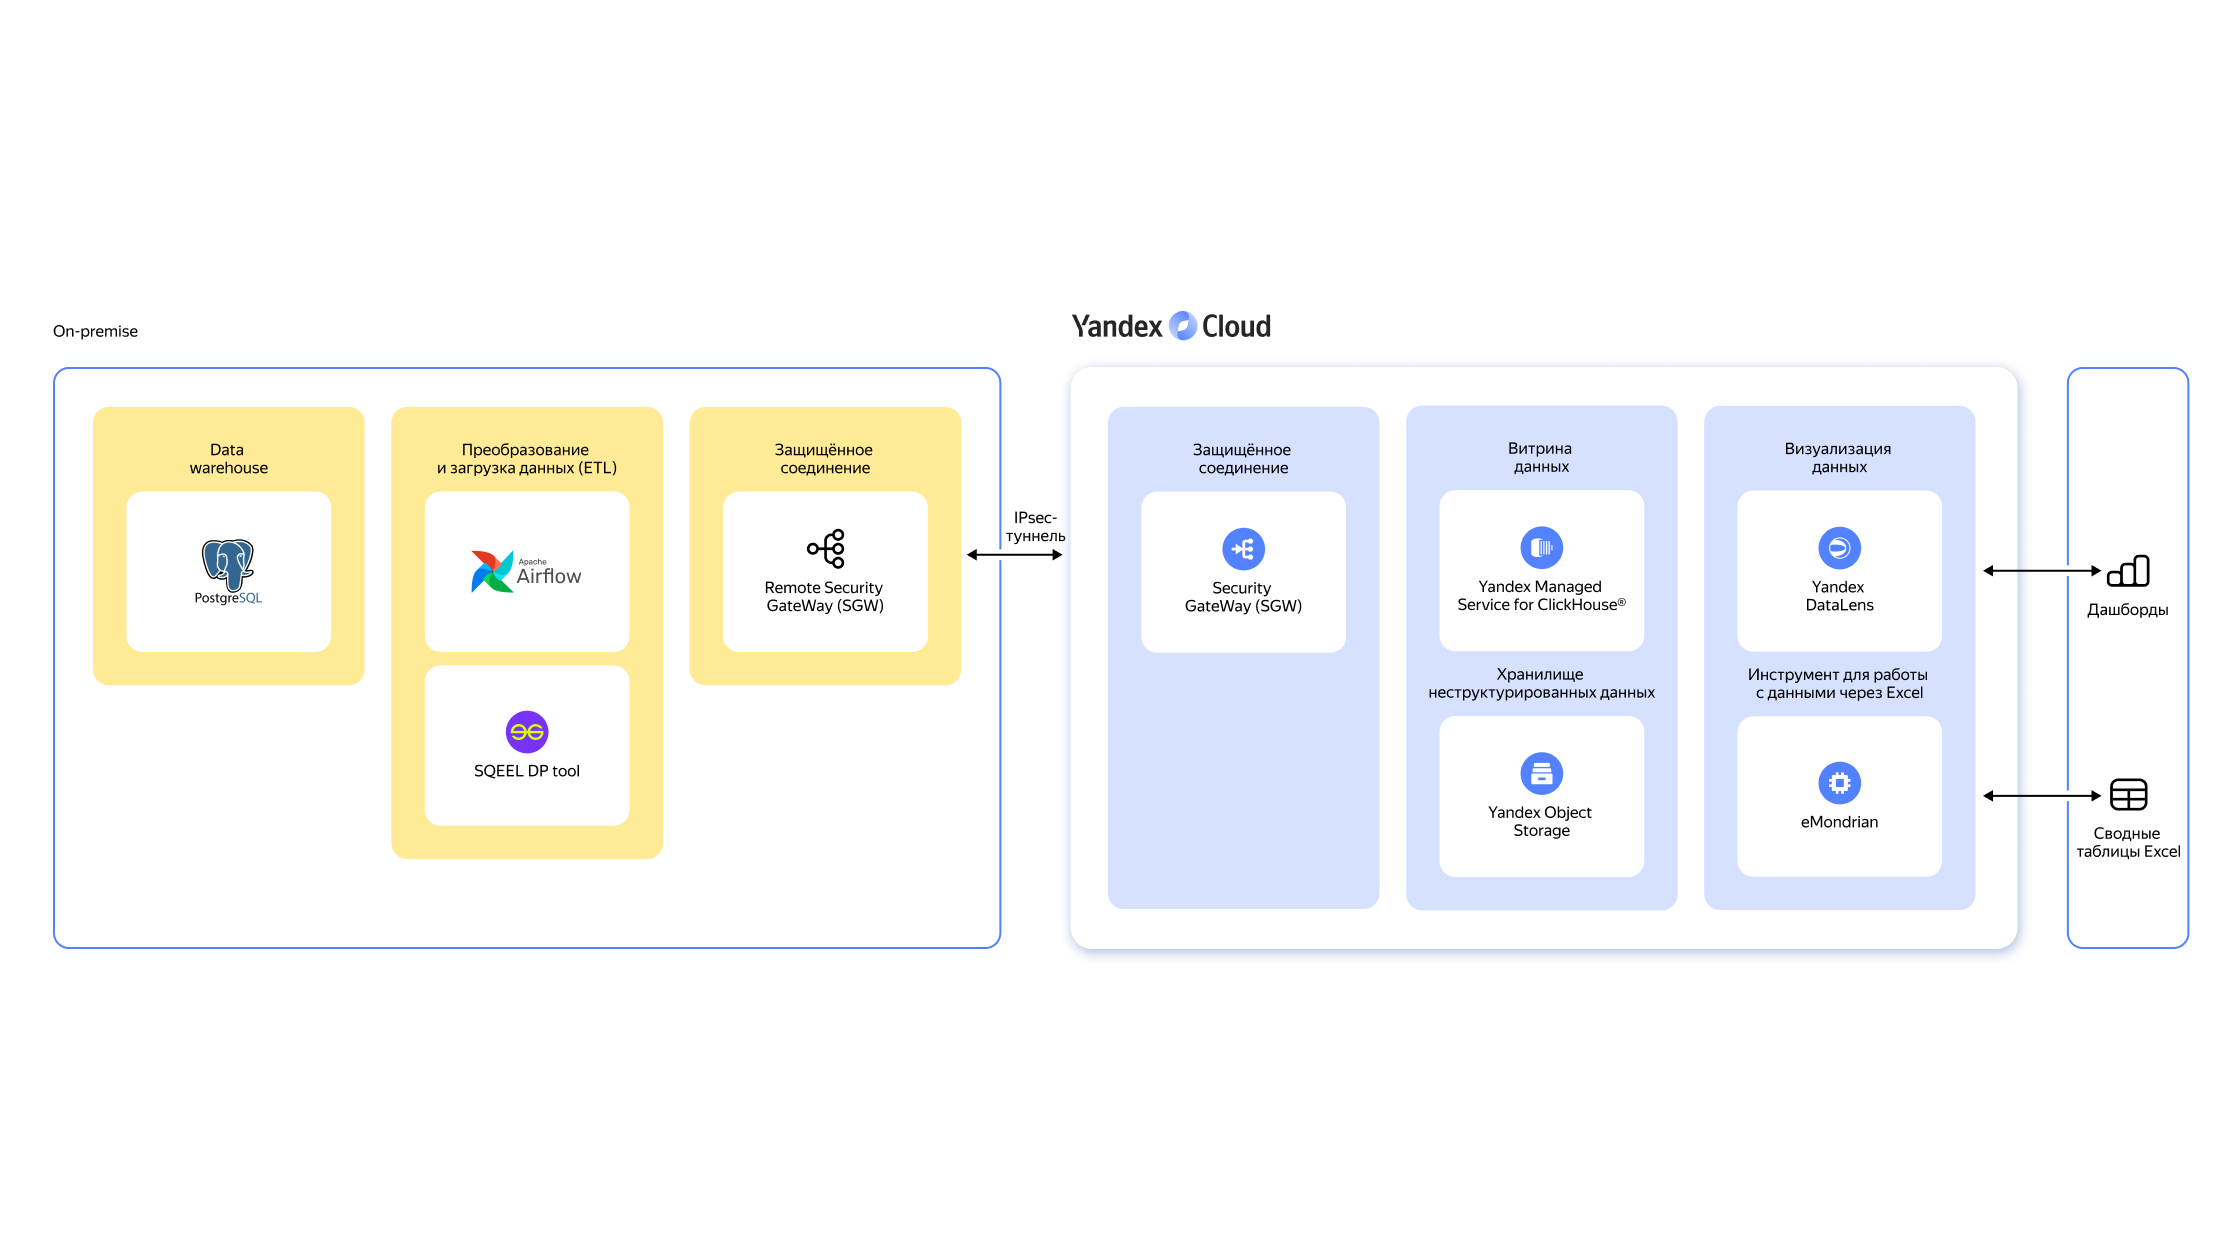Screen dimensions: 2240x1260
Task: Click the eMondrian chip icon
Action: pos(1839,783)
